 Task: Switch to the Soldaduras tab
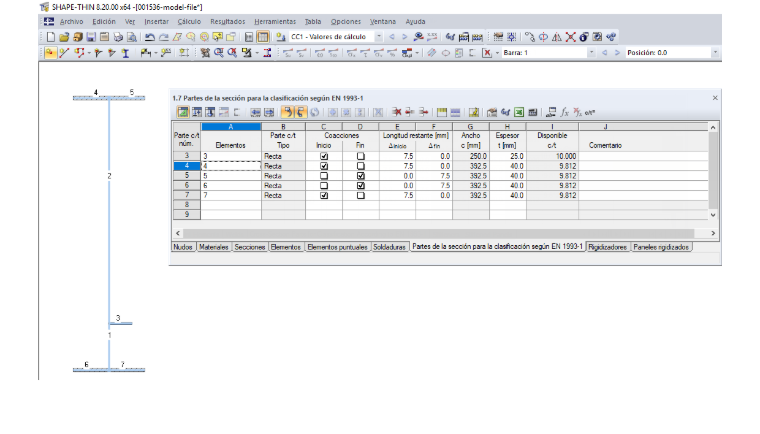pyautogui.click(x=389, y=247)
